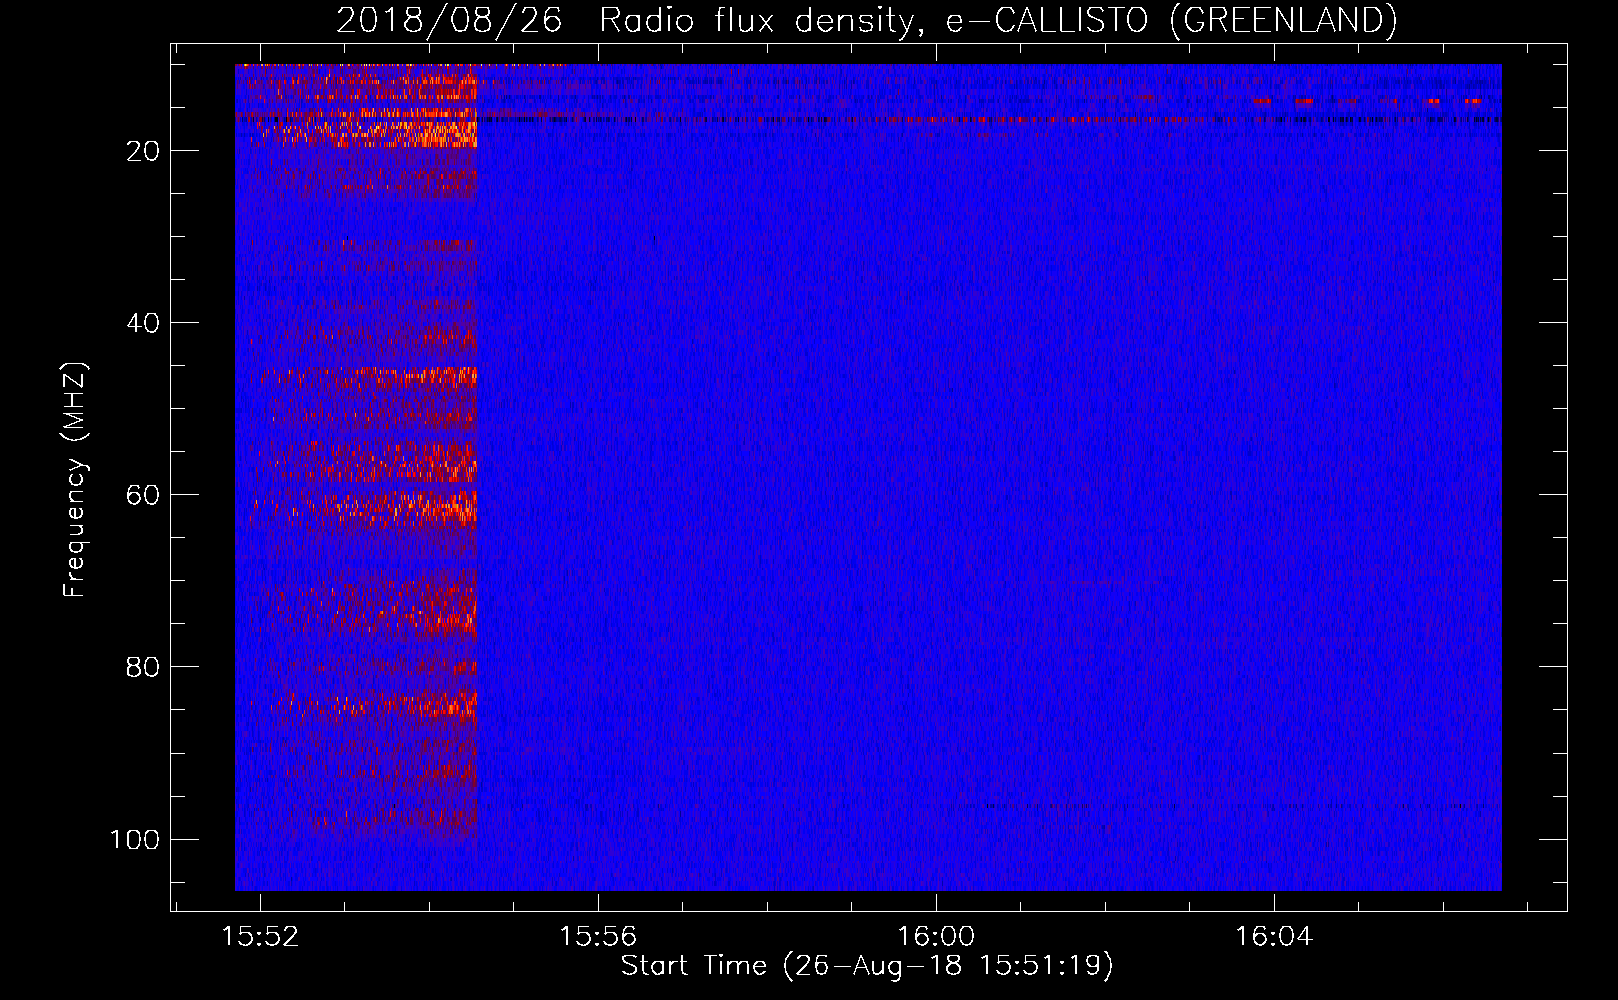The width and height of the screenshot is (1618, 1000).
Task: Click the x-axis label "Start Time (26-Aug-18 15:51:19)"
Action: pos(867,966)
